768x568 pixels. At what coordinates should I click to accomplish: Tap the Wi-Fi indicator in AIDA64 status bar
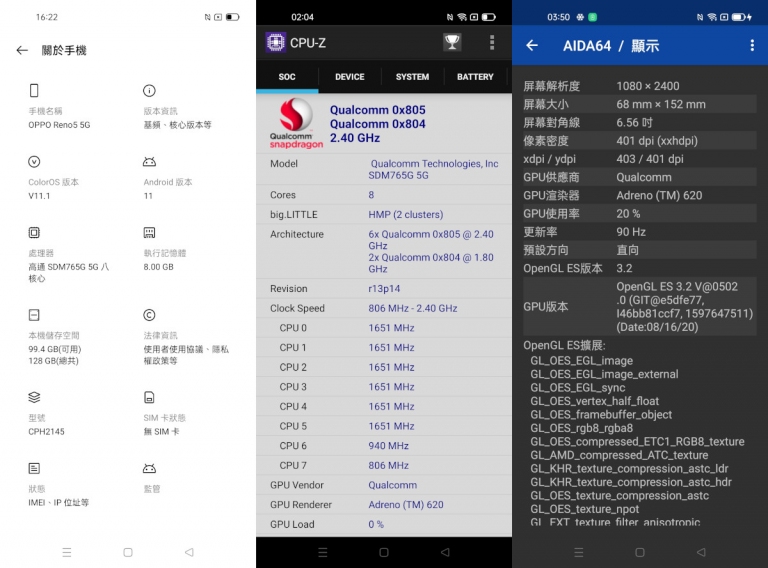click(x=712, y=17)
